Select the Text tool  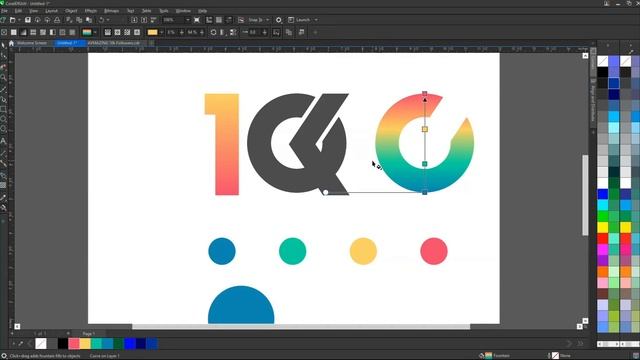3,141
